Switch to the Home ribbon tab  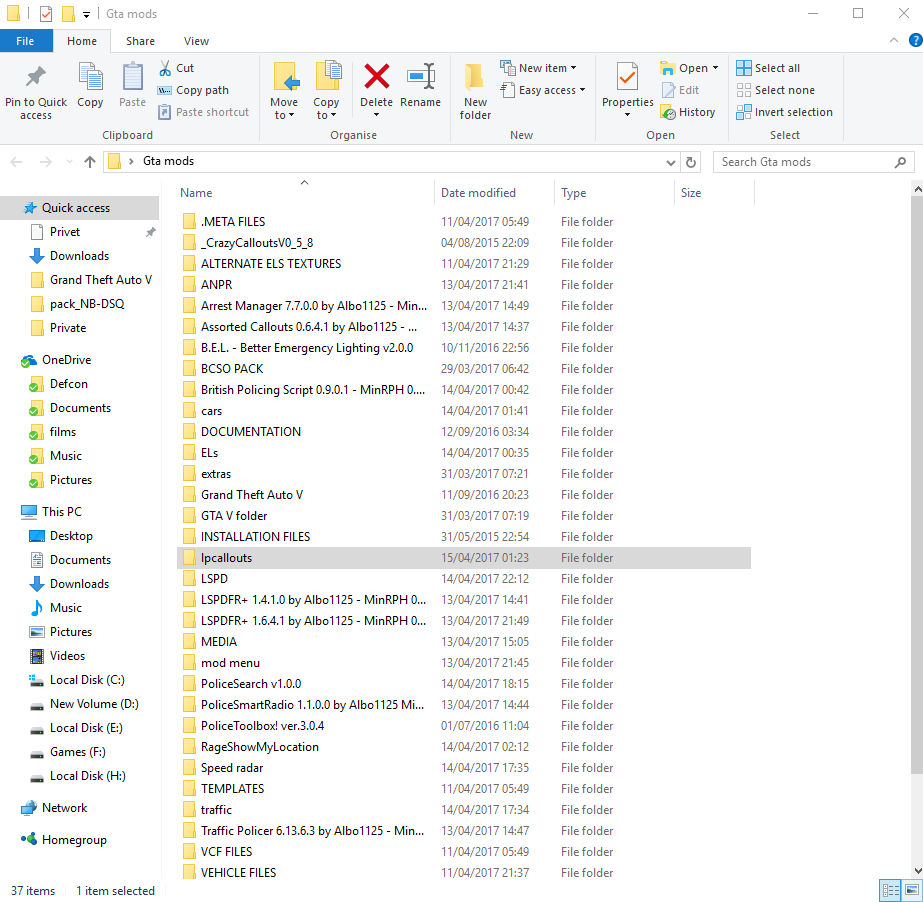[82, 41]
